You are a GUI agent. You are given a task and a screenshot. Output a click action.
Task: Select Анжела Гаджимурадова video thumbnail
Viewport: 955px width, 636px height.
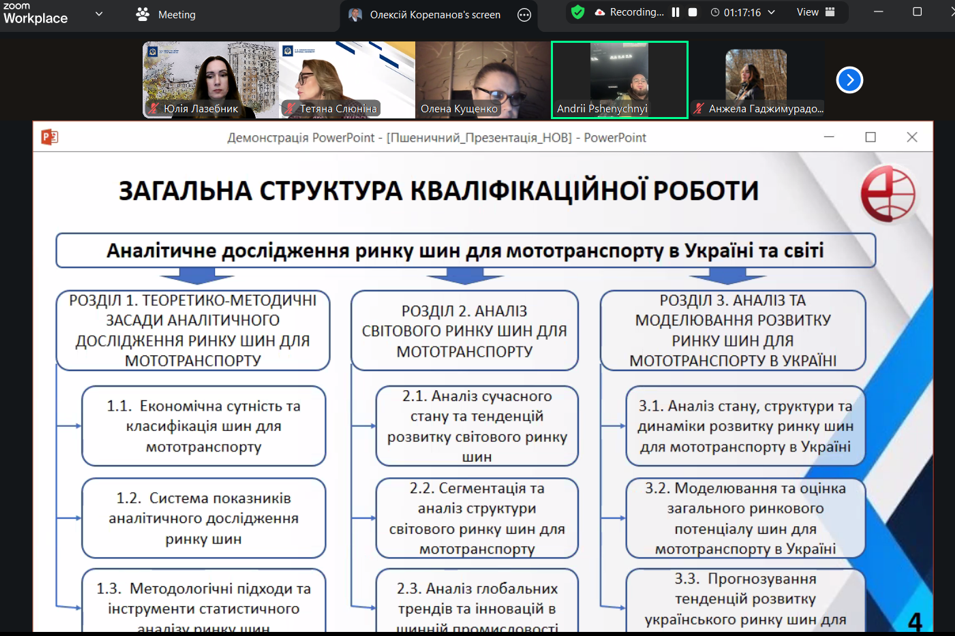pyautogui.click(x=756, y=80)
